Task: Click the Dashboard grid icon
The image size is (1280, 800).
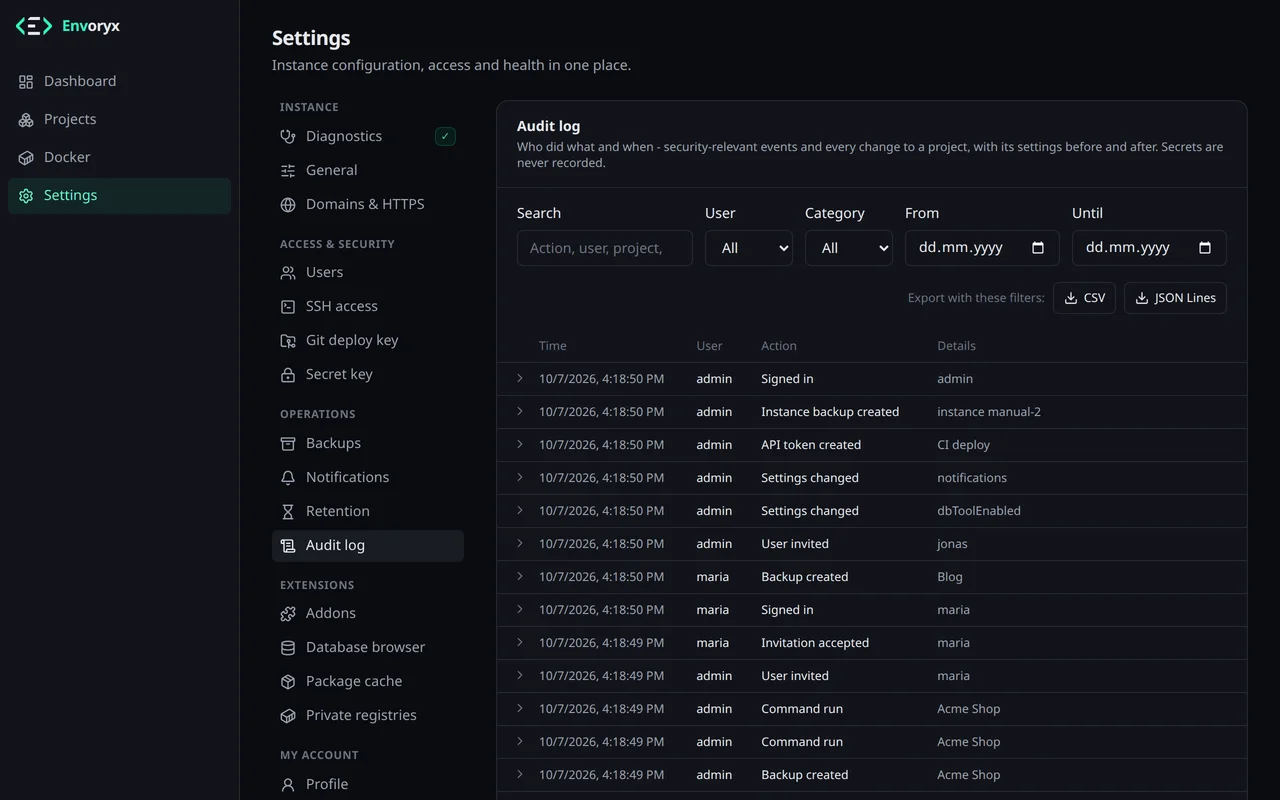Action: 26,82
